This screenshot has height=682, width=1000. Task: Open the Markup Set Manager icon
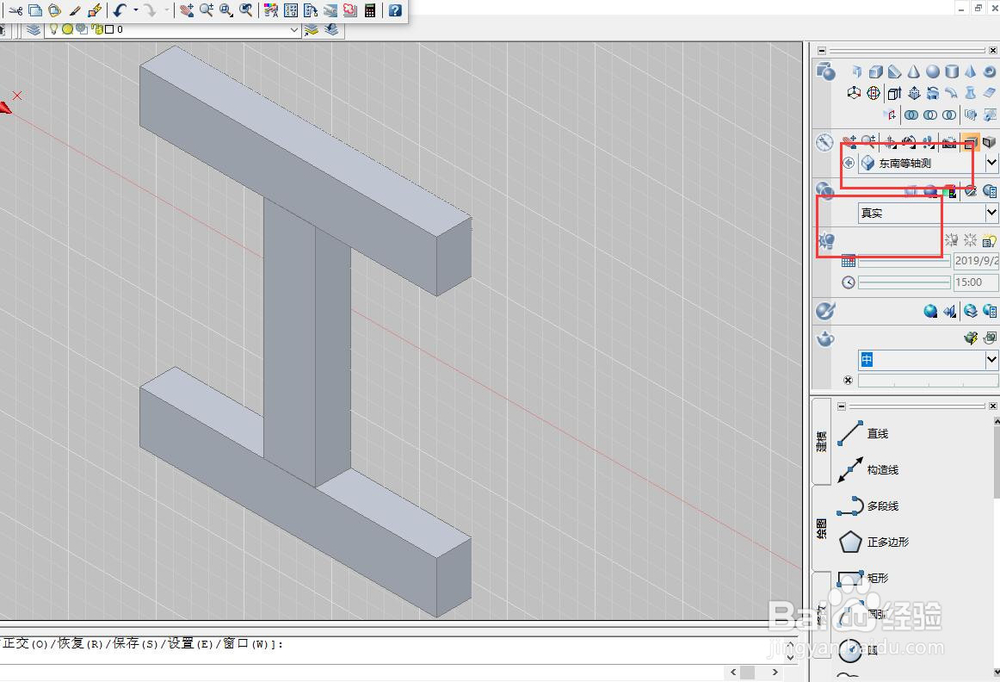pos(350,10)
